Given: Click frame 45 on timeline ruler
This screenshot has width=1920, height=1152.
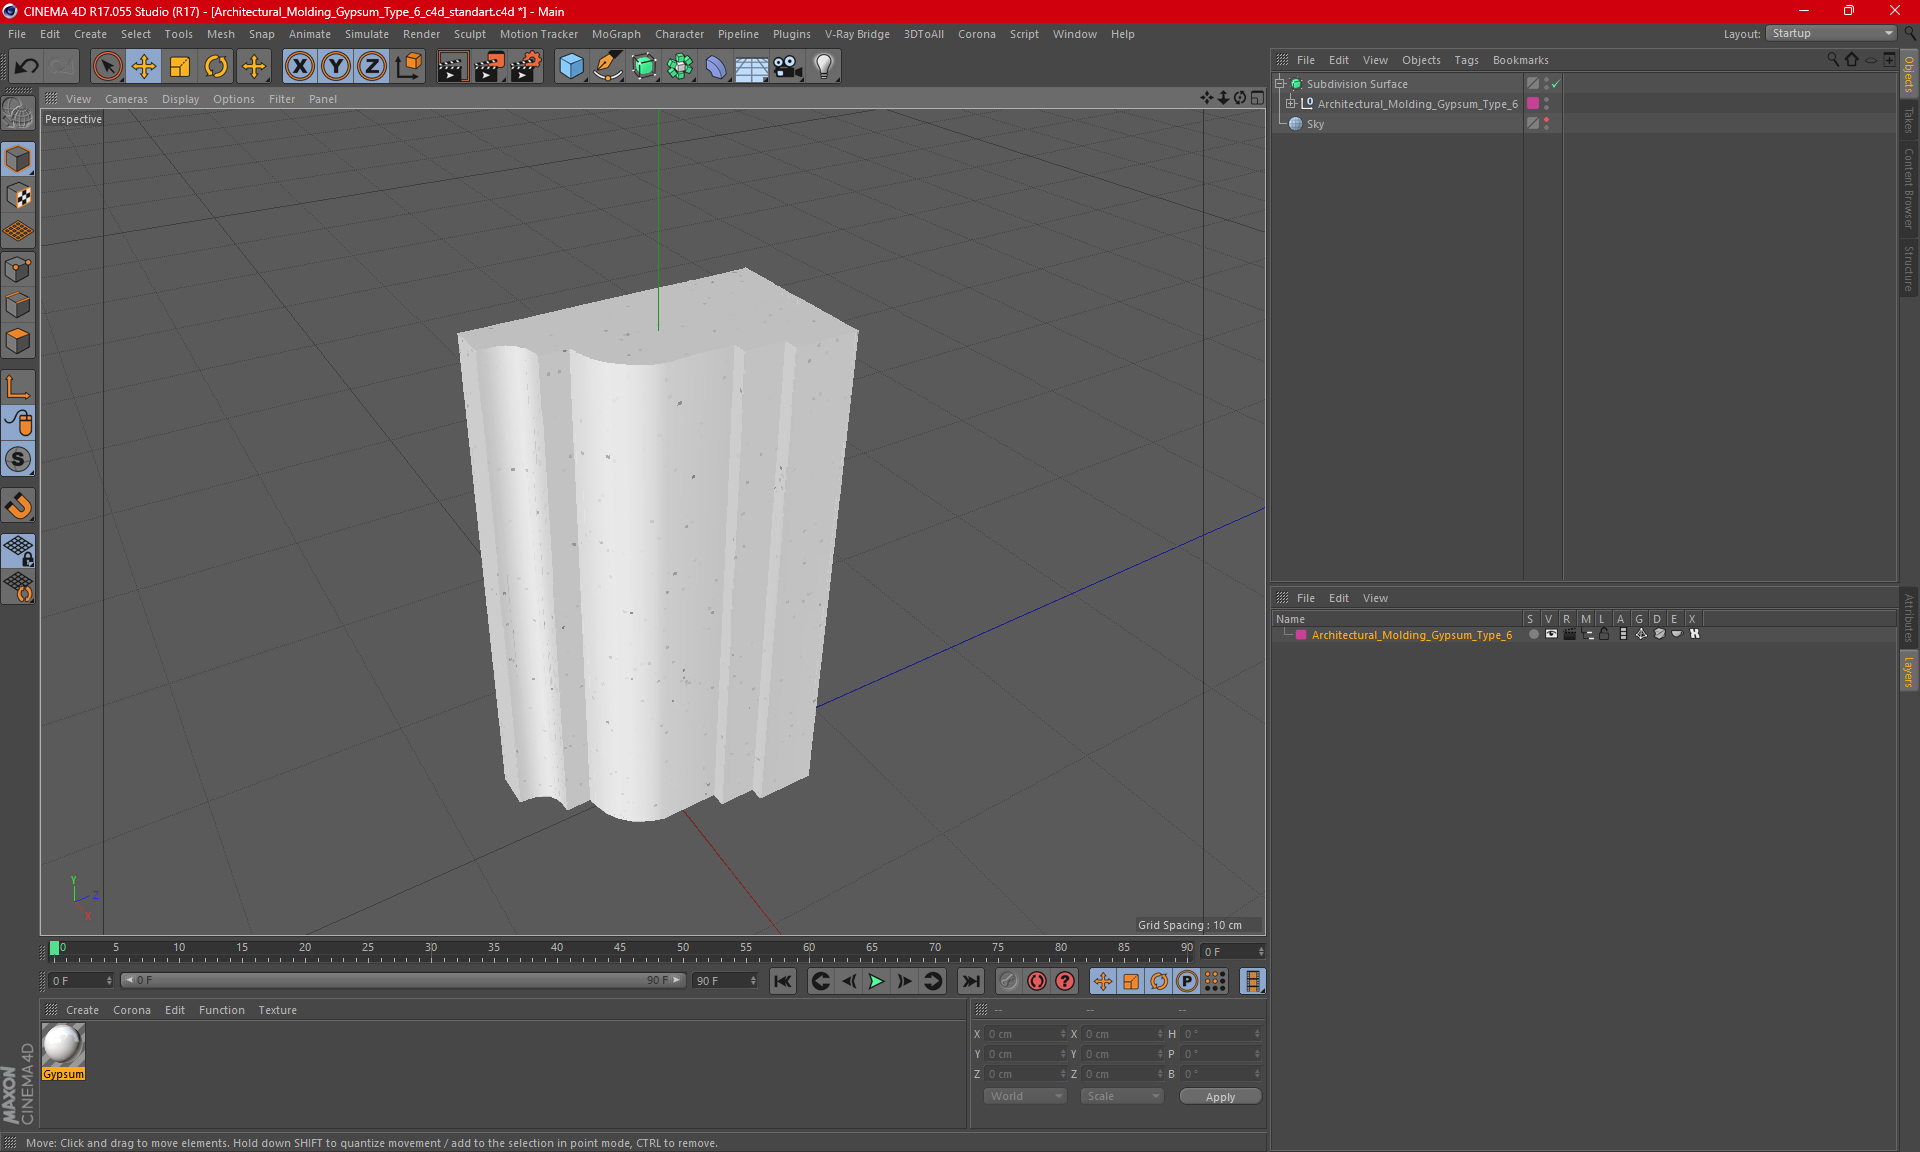Looking at the screenshot, I should point(620,949).
